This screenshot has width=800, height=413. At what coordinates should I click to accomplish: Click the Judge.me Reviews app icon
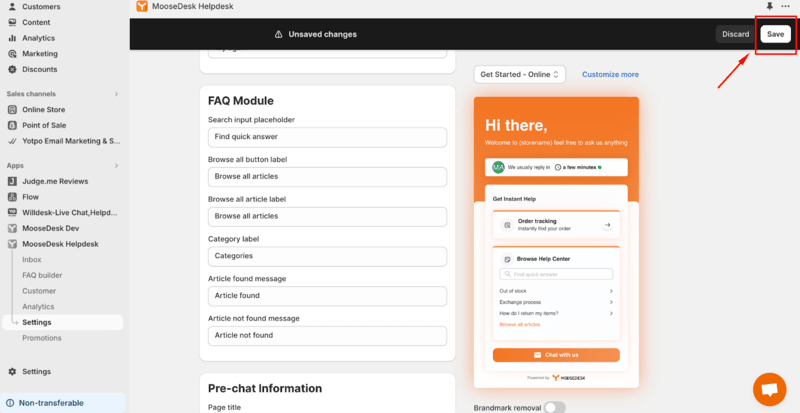tap(12, 181)
